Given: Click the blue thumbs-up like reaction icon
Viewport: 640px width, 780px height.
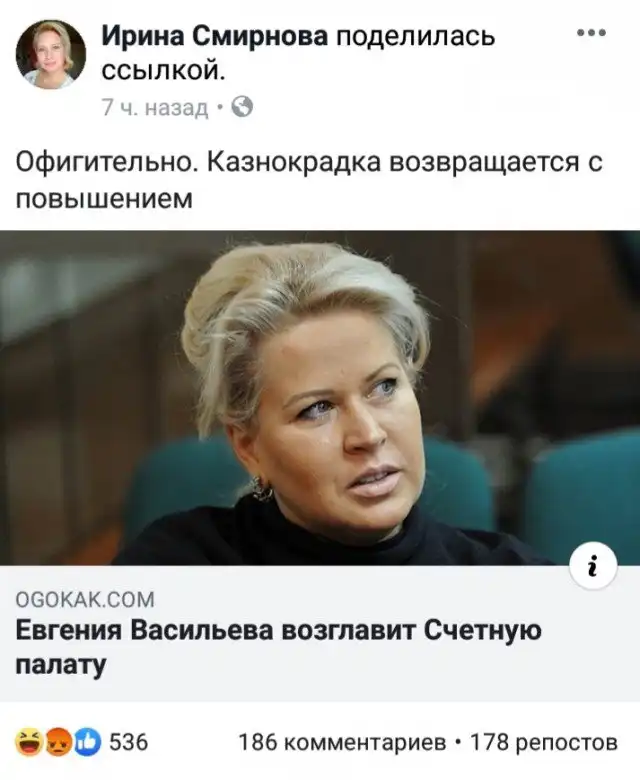Looking at the screenshot, I should pos(88,743).
